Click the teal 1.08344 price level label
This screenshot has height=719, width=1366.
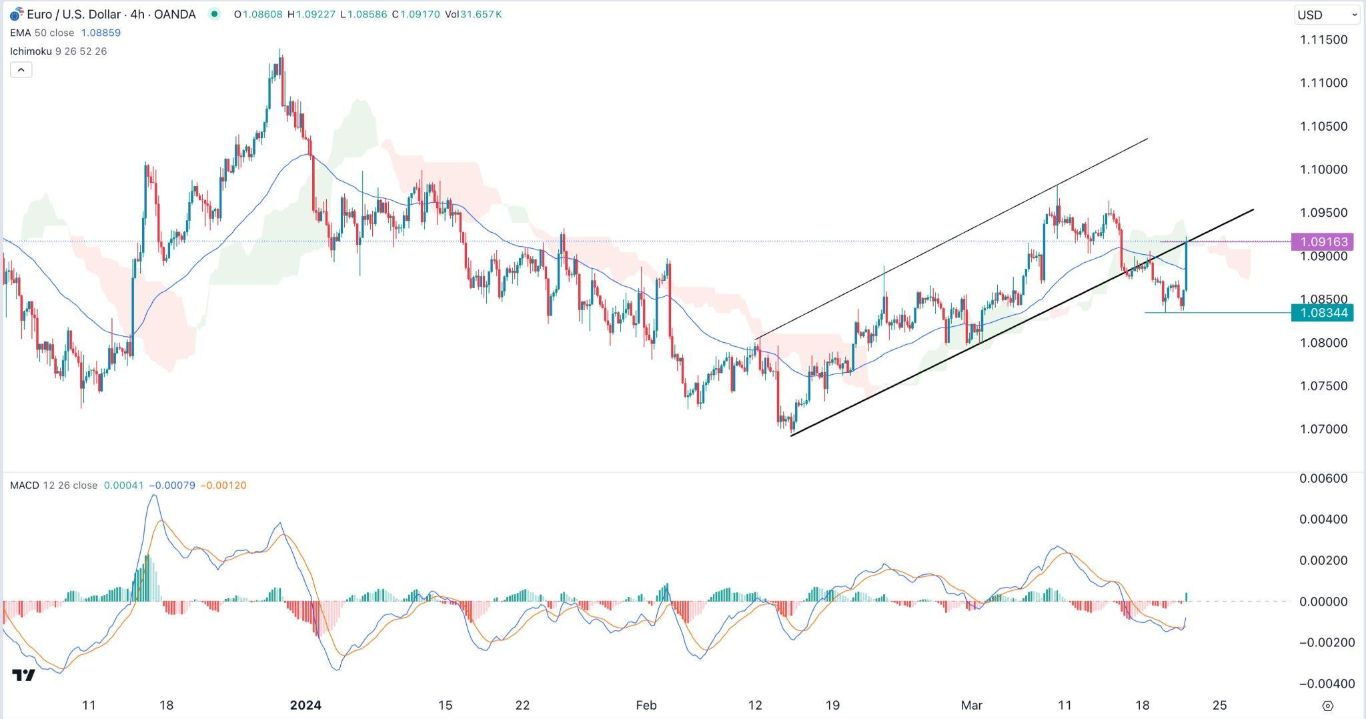pyautogui.click(x=1322, y=313)
